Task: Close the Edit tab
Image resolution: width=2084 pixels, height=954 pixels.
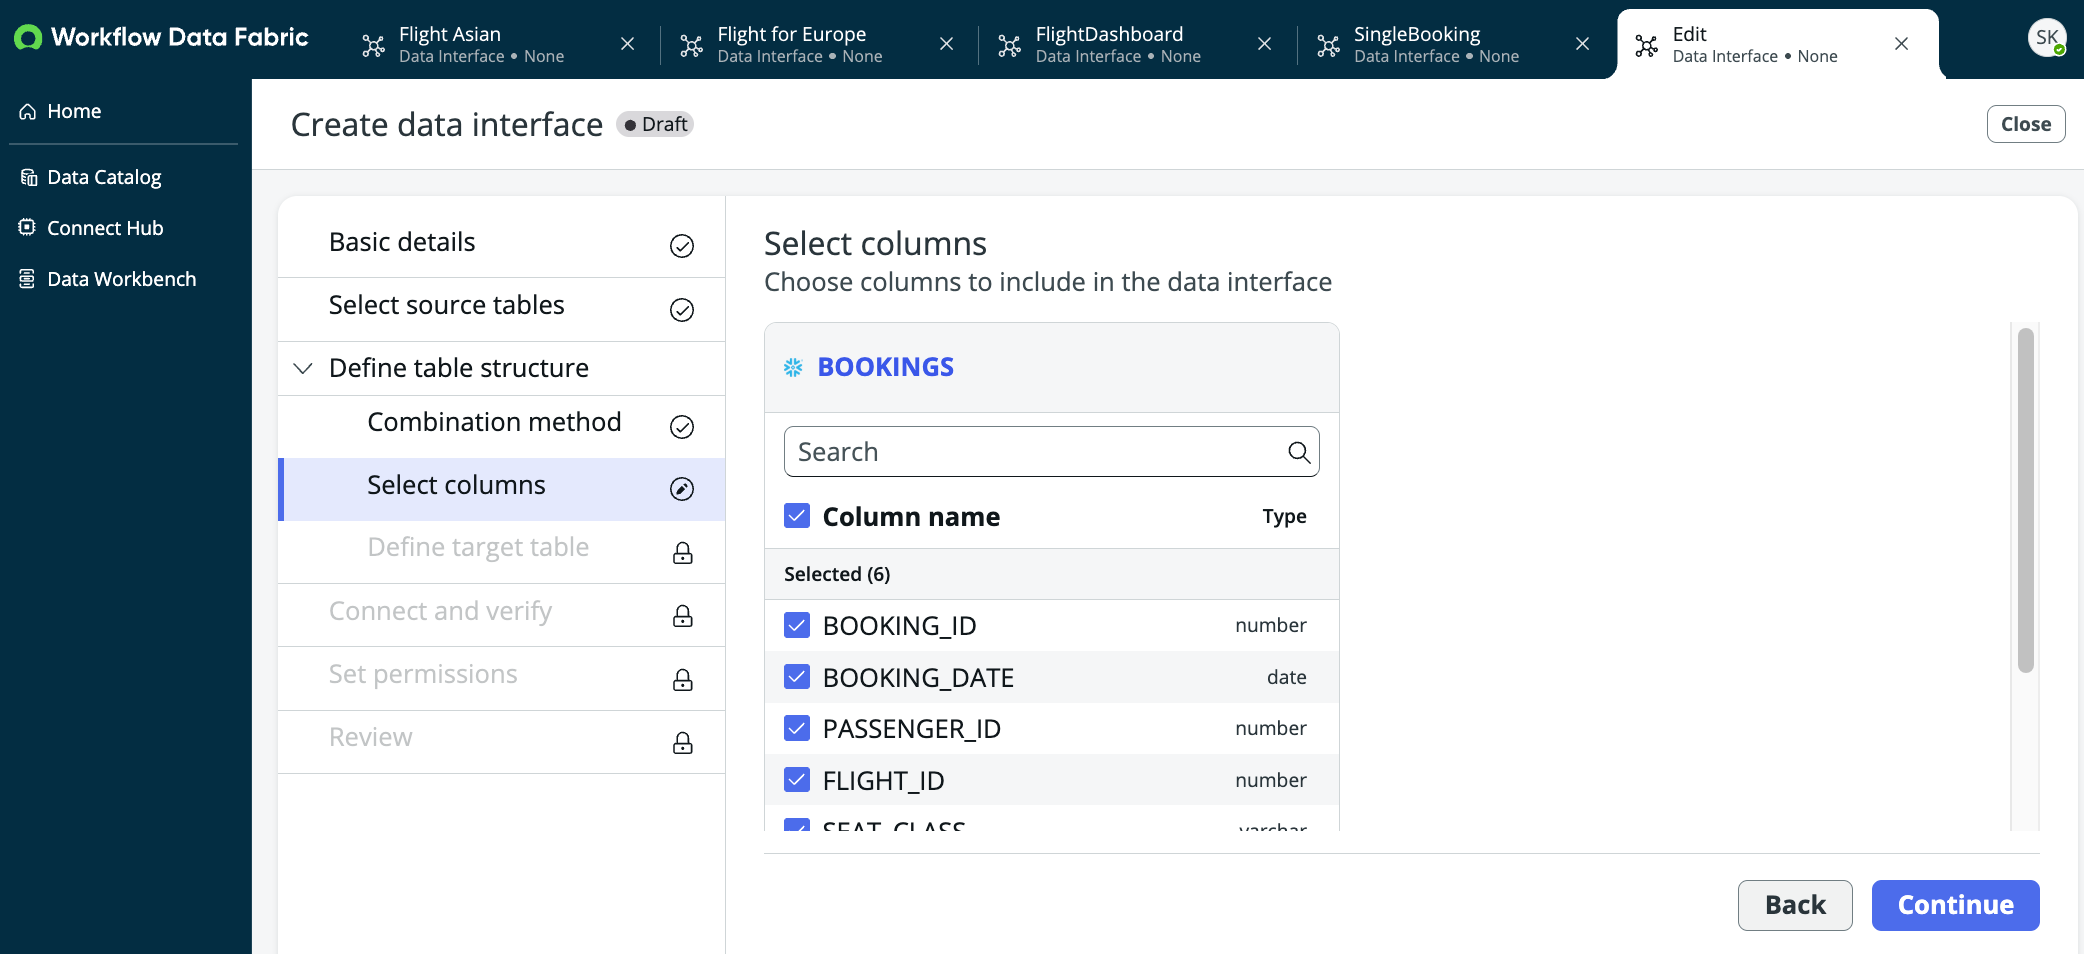Action: click(x=1901, y=44)
